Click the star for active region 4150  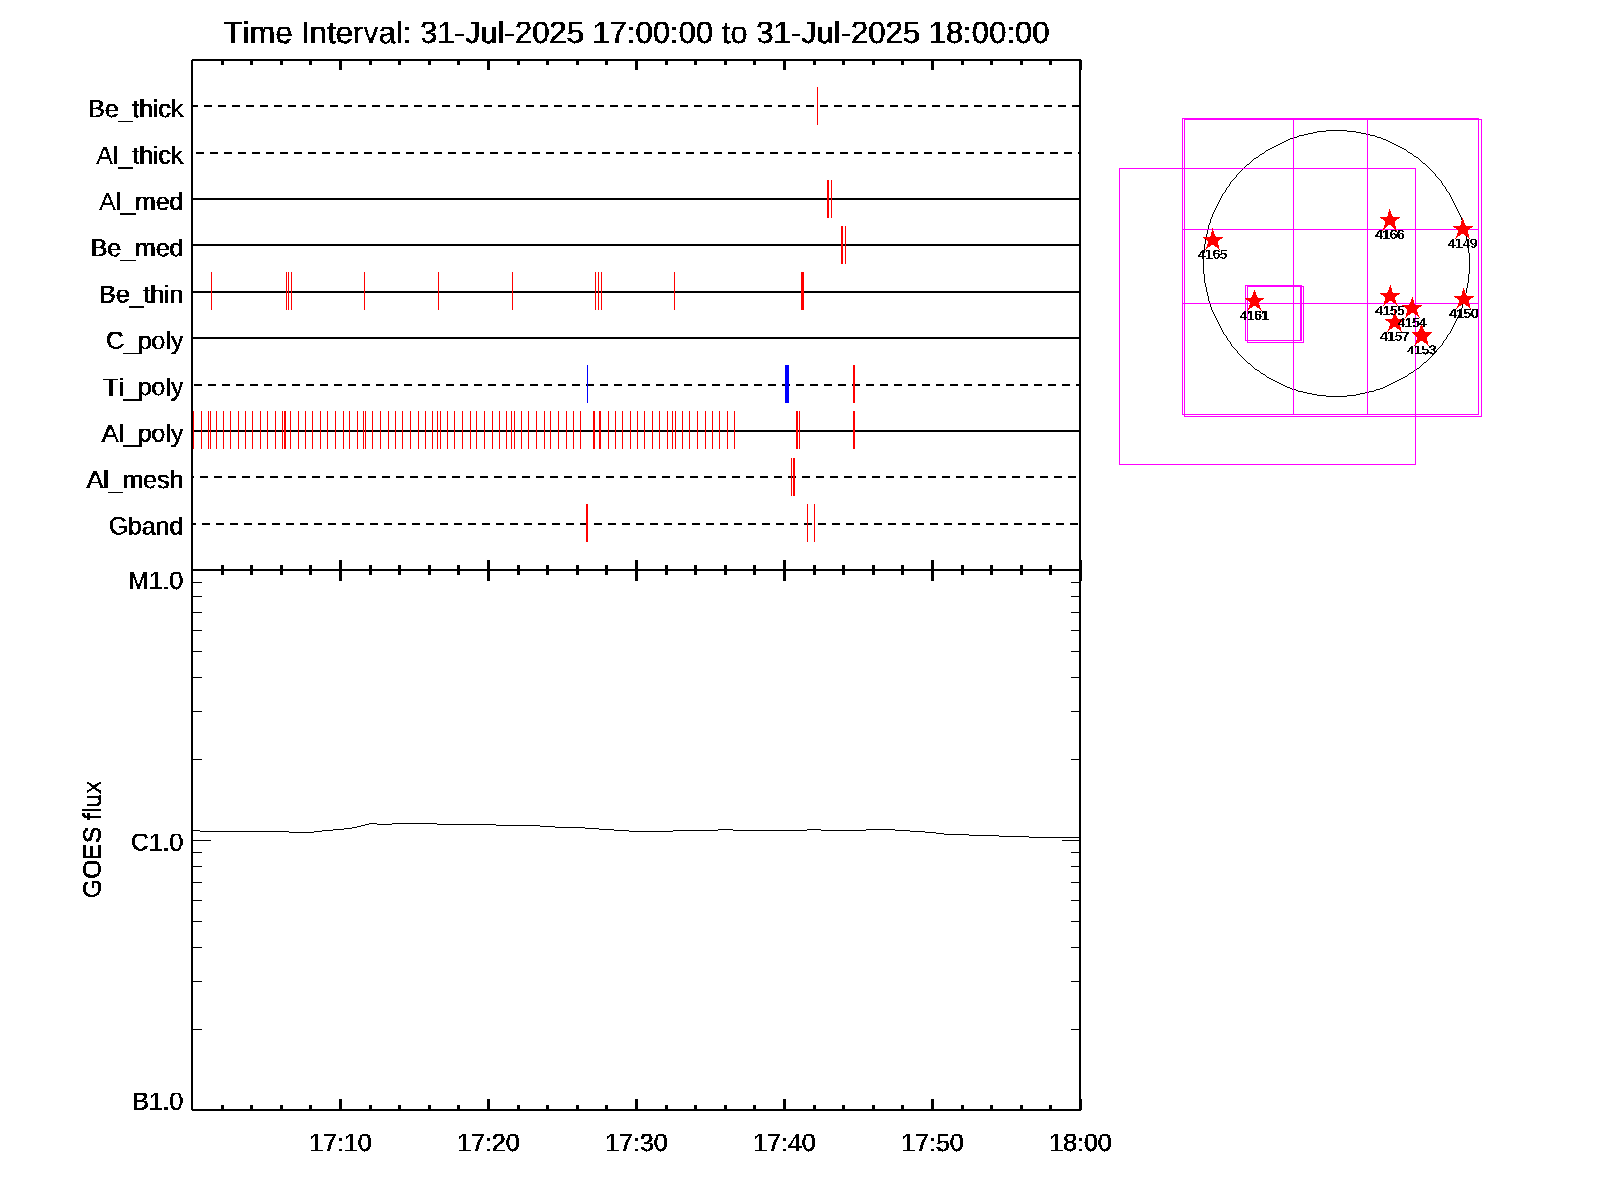pyautogui.click(x=1463, y=299)
